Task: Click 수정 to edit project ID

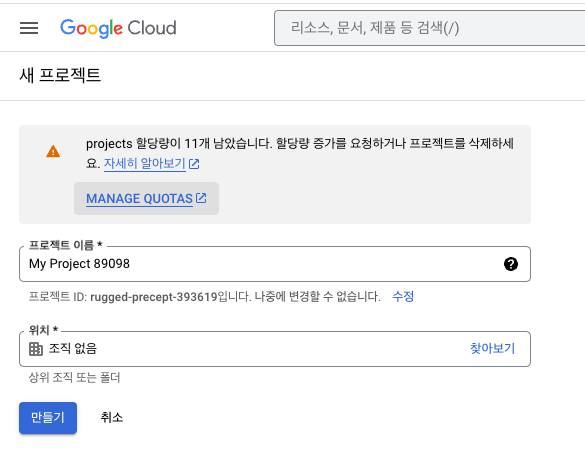Action: click(x=403, y=297)
